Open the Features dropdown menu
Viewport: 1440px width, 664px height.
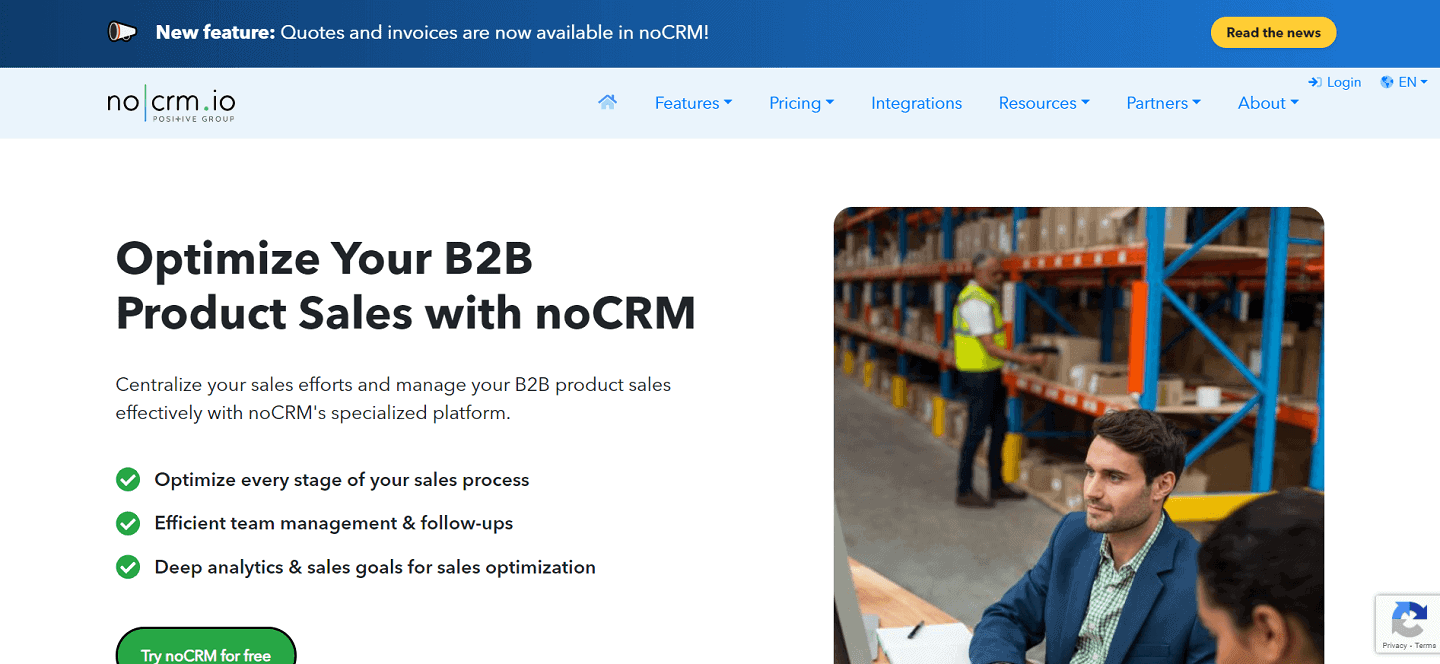[693, 103]
